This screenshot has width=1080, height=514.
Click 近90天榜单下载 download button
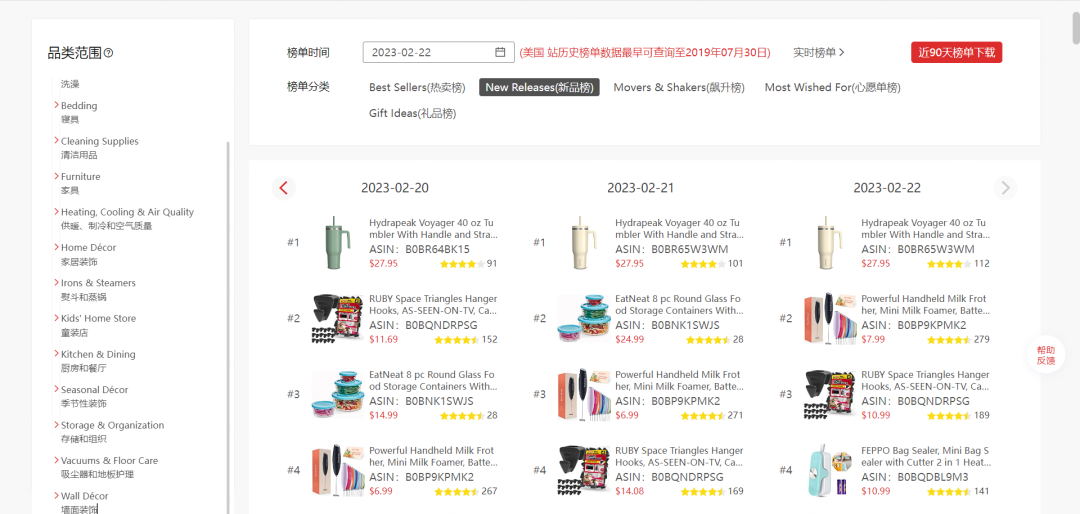pos(956,52)
